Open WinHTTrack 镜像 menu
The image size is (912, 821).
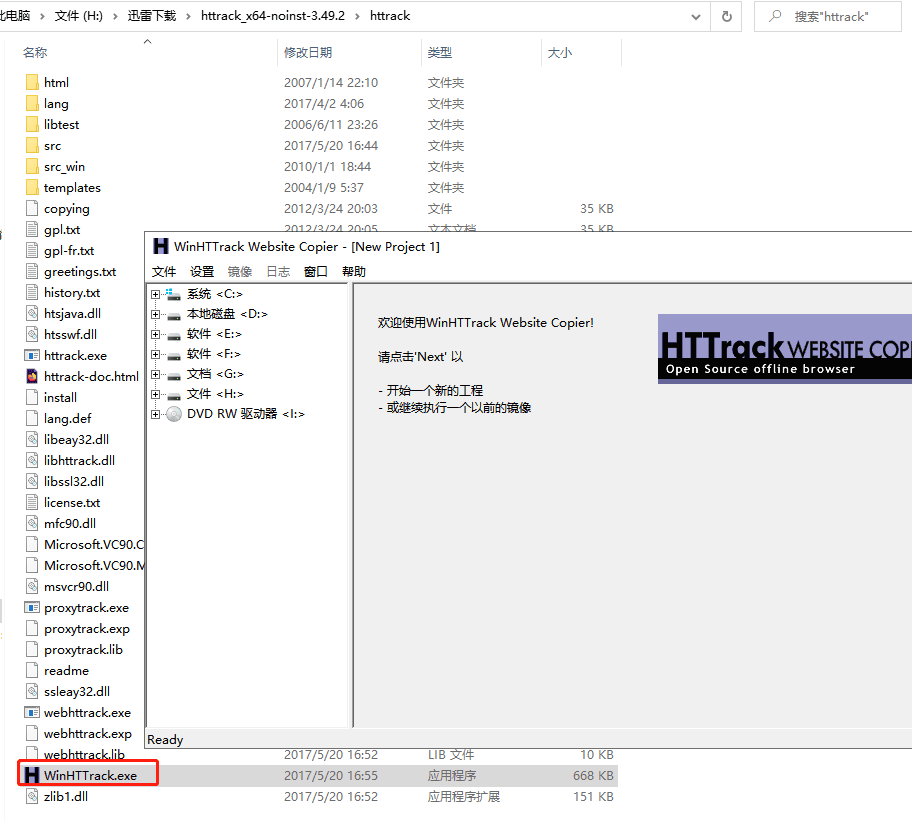coord(240,272)
